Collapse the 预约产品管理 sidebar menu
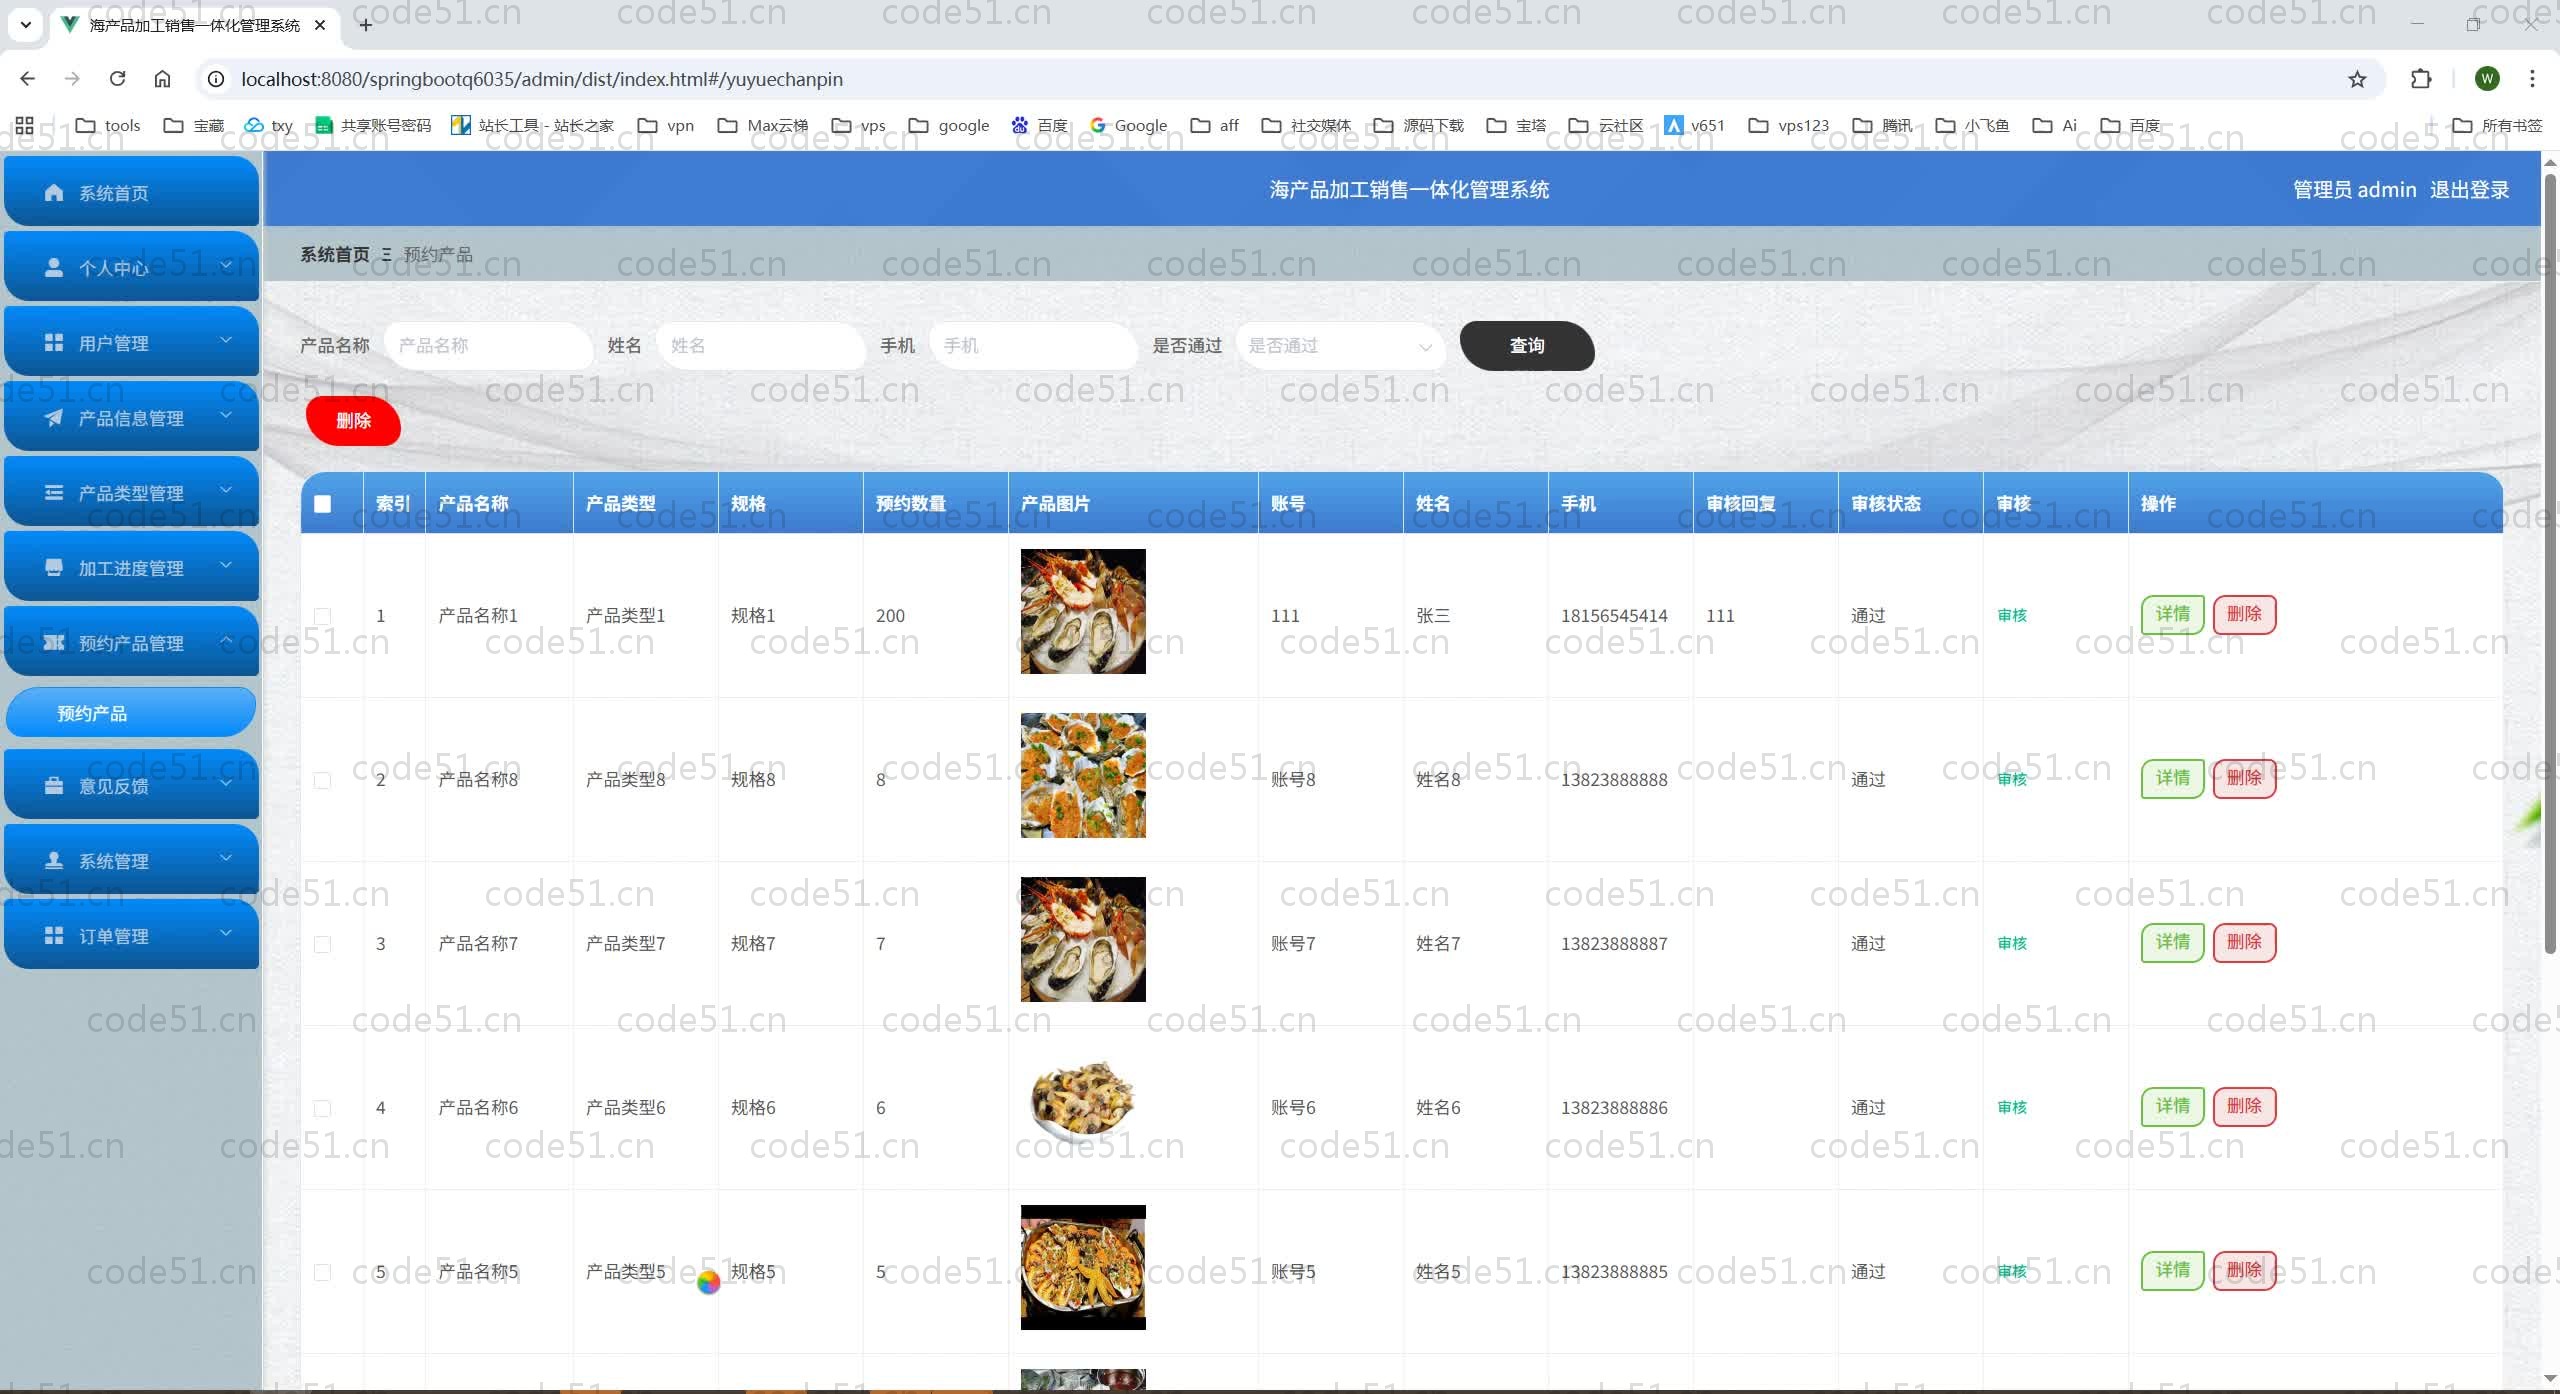Viewport: 2560px width, 1394px height. coord(131,643)
